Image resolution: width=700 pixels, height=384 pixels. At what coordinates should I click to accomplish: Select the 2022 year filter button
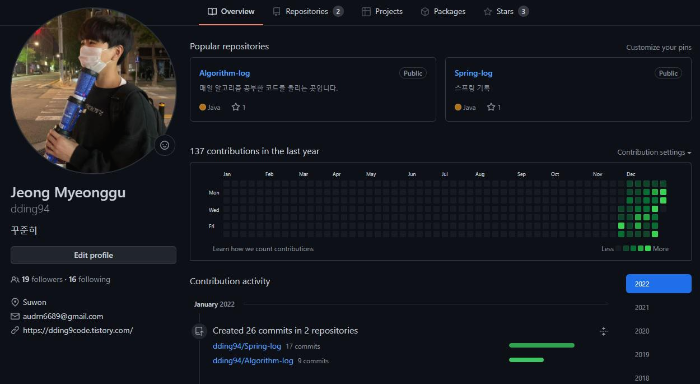pos(658,284)
